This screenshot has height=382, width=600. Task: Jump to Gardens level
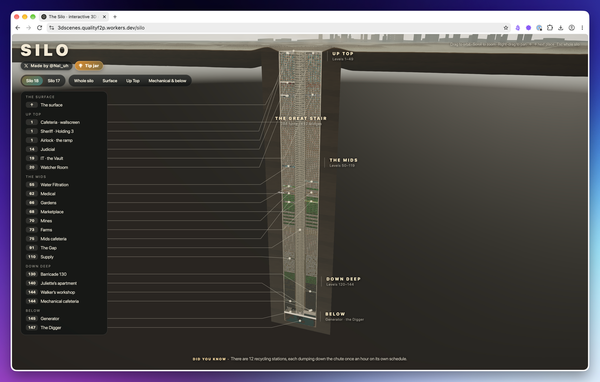pyautogui.click(x=64, y=202)
